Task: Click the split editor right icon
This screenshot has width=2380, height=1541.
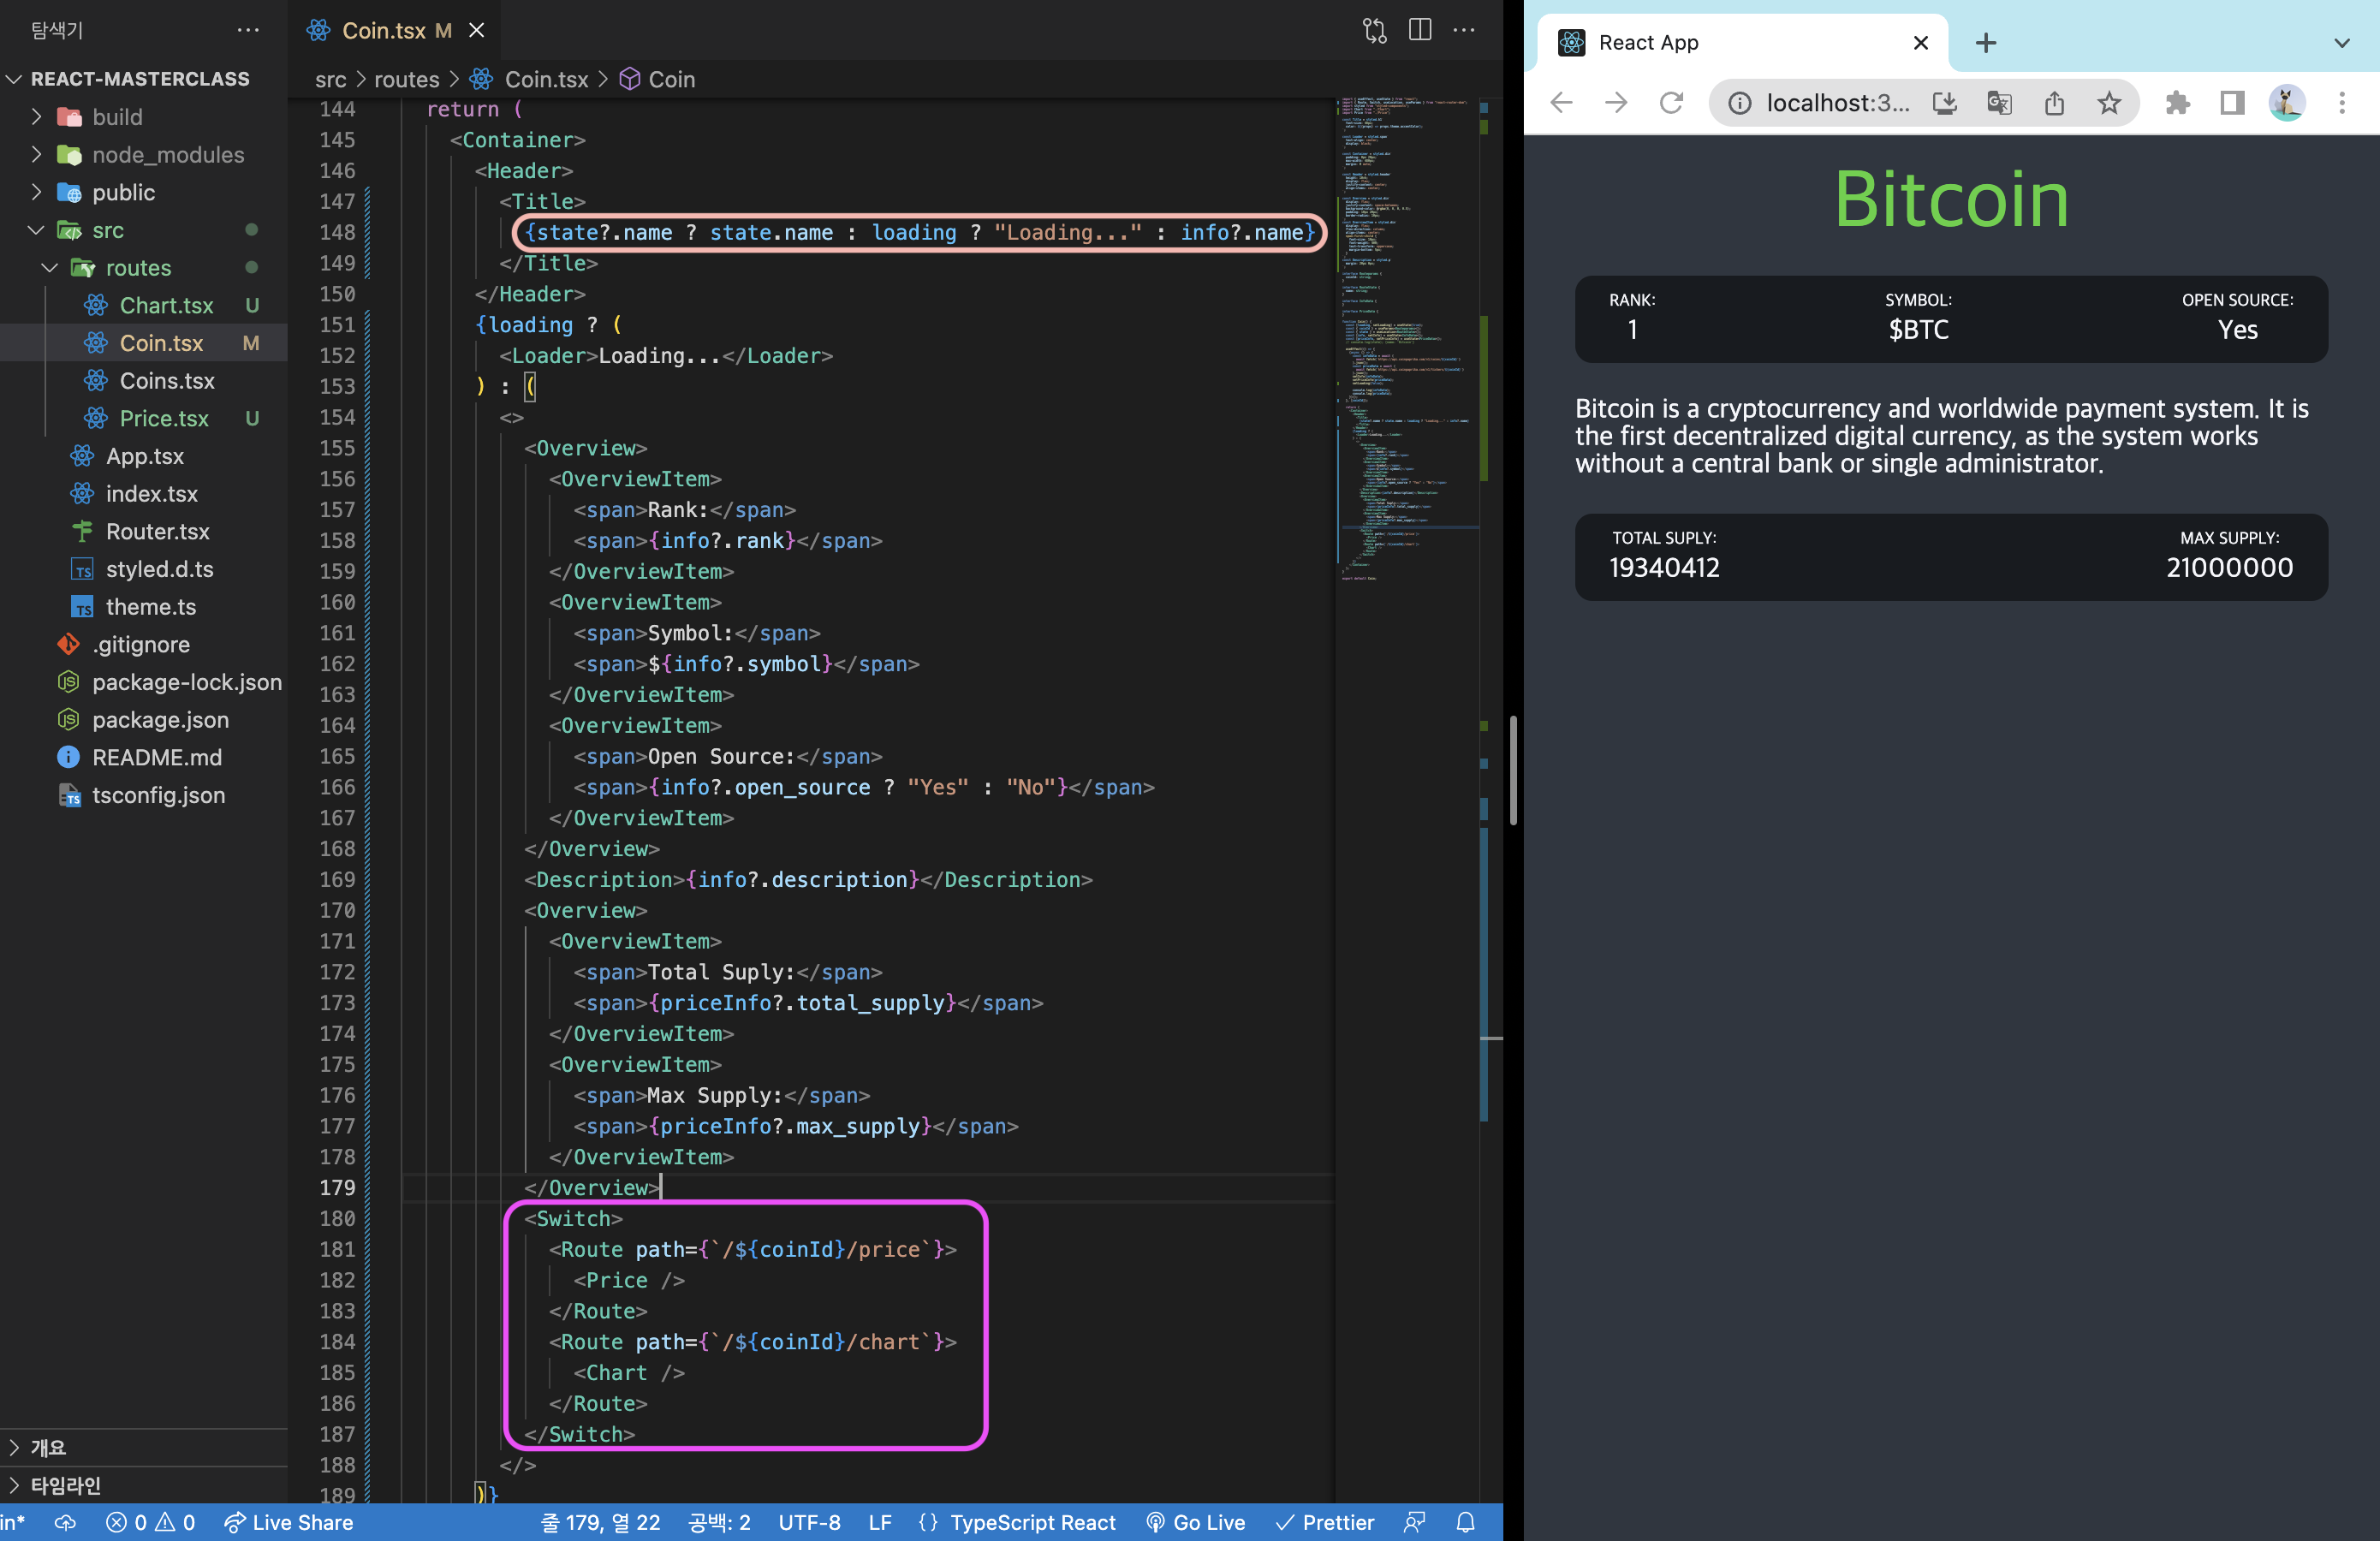Action: tap(1419, 30)
